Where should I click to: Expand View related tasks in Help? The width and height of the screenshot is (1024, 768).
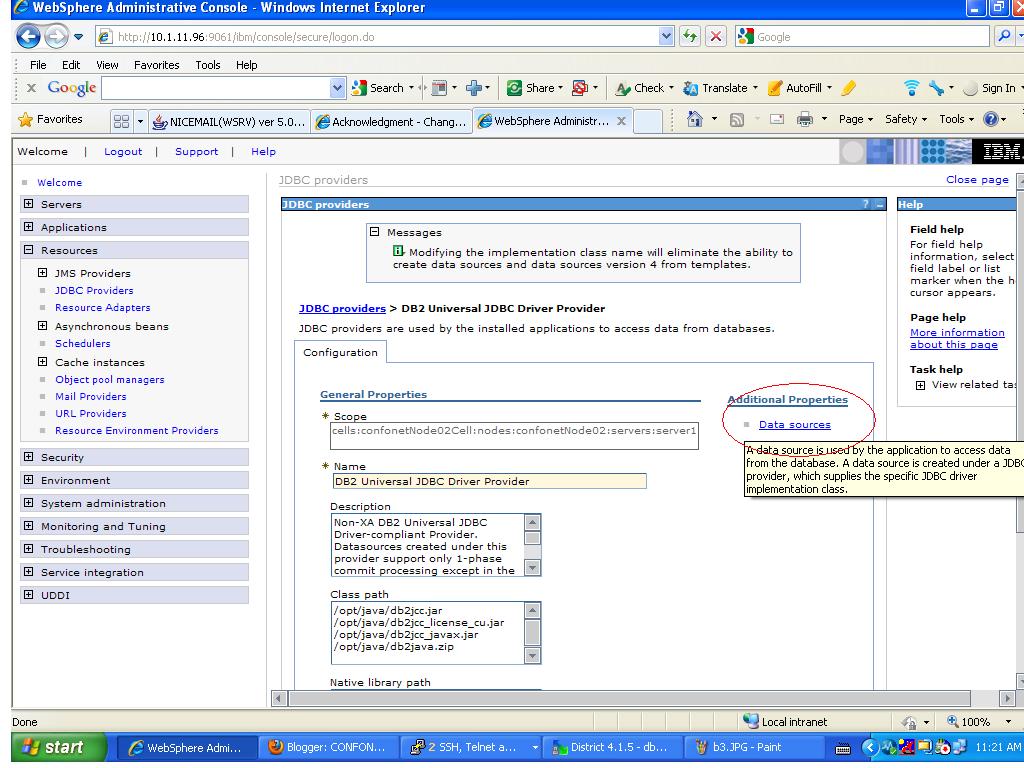[x=920, y=385]
